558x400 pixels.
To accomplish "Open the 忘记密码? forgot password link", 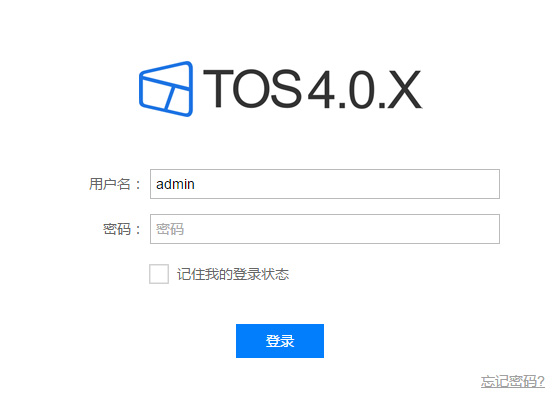I will pyautogui.click(x=512, y=381).
